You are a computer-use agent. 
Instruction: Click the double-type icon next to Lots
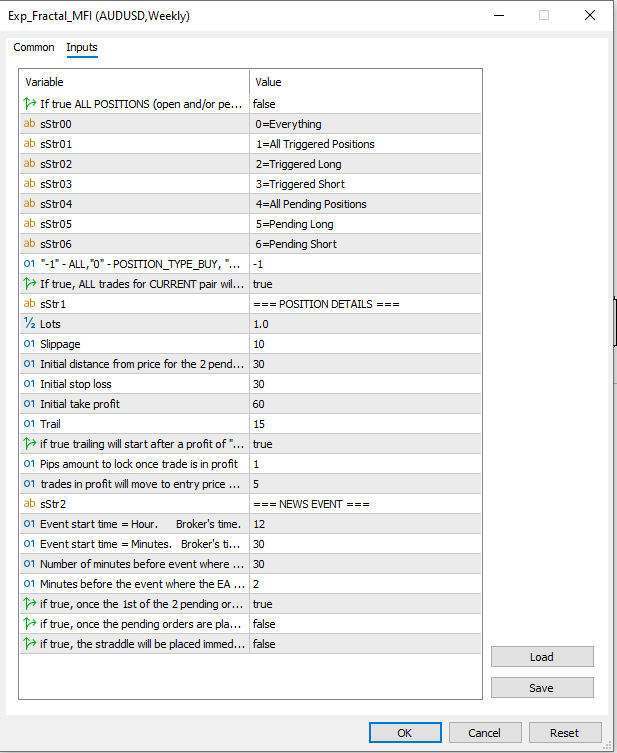(29, 324)
